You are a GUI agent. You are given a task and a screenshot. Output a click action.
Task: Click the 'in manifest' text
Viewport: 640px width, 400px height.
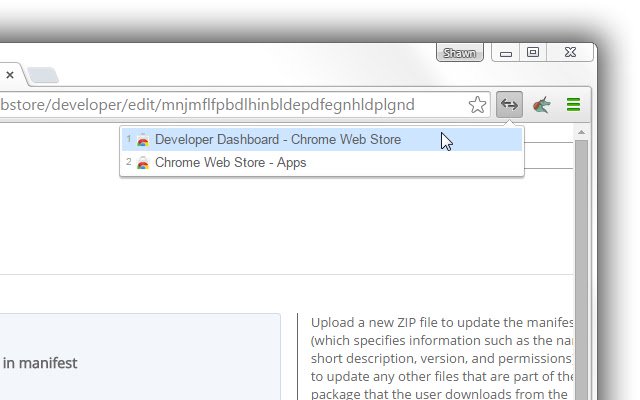pos(40,363)
